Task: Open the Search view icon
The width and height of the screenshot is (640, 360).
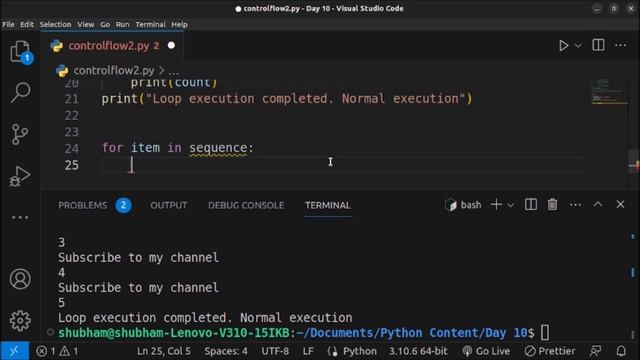Action: click(x=20, y=92)
